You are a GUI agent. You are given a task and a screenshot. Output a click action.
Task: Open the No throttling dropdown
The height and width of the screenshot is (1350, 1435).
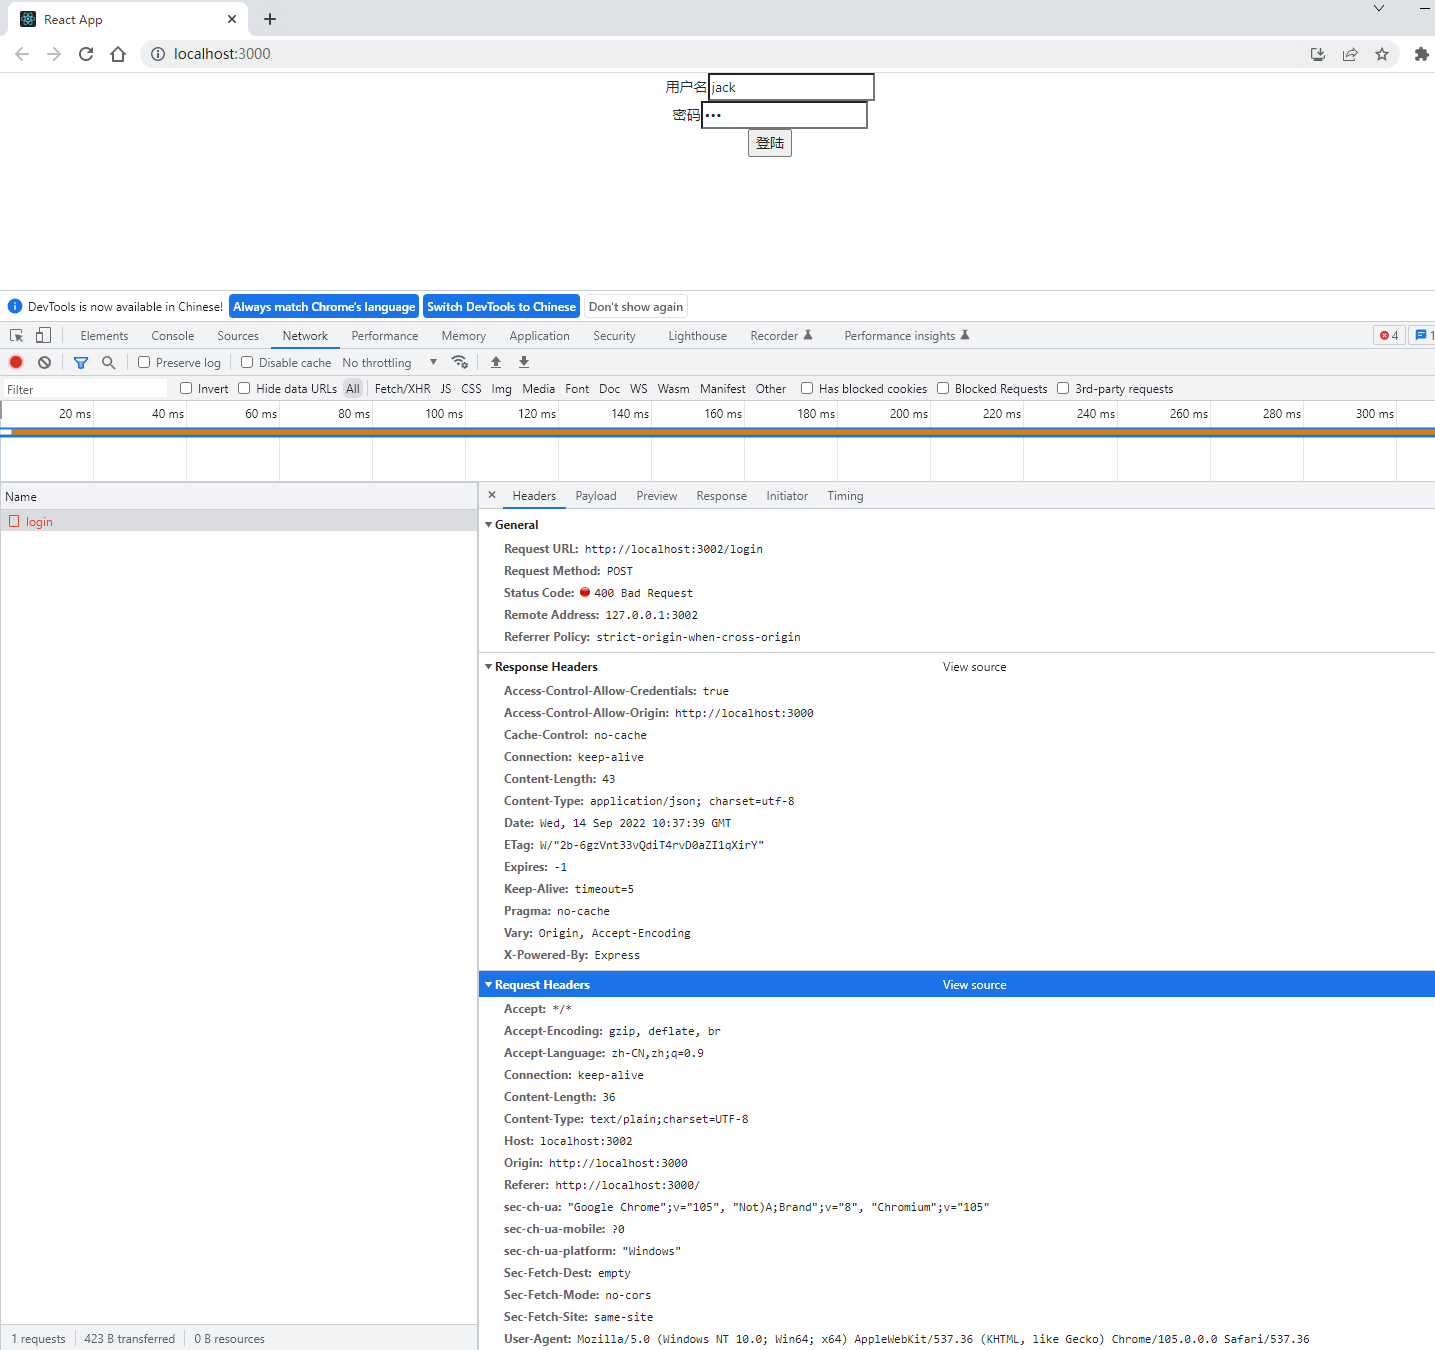click(390, 363)
